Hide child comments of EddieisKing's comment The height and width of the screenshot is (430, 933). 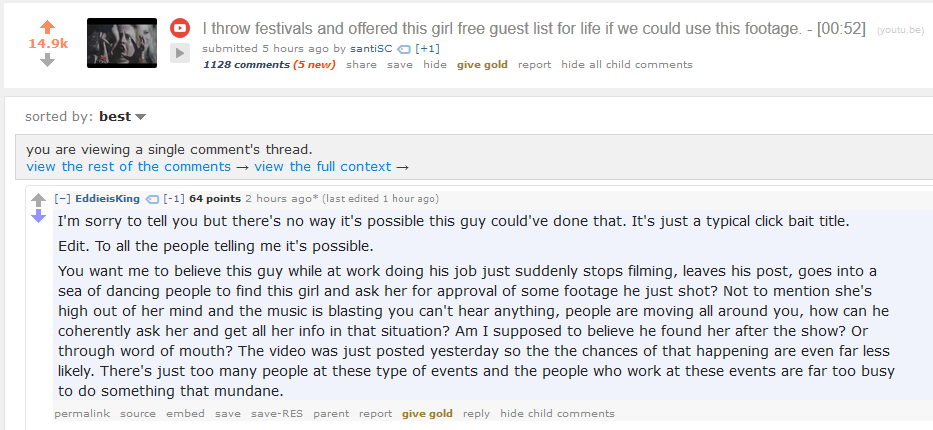[557, 413]
